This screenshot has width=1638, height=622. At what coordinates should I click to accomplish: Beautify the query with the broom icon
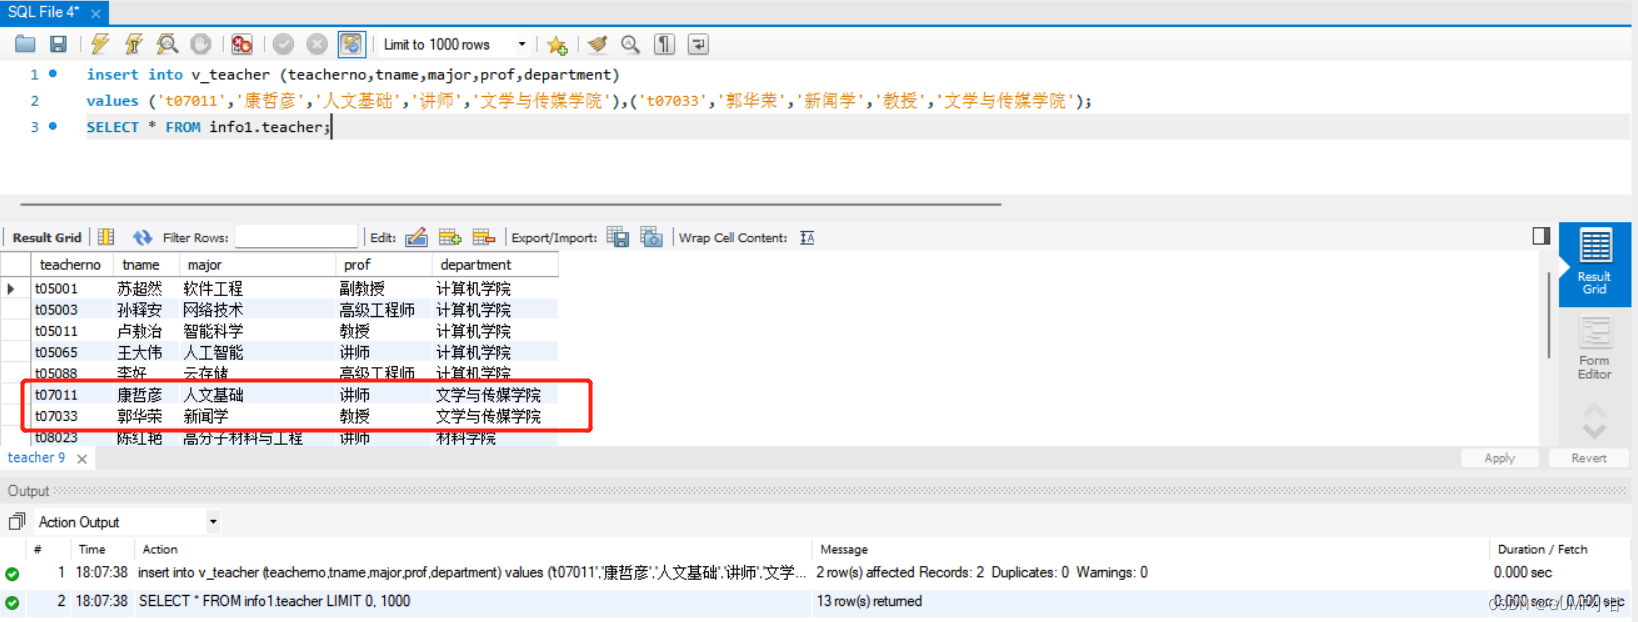point(597,44)
